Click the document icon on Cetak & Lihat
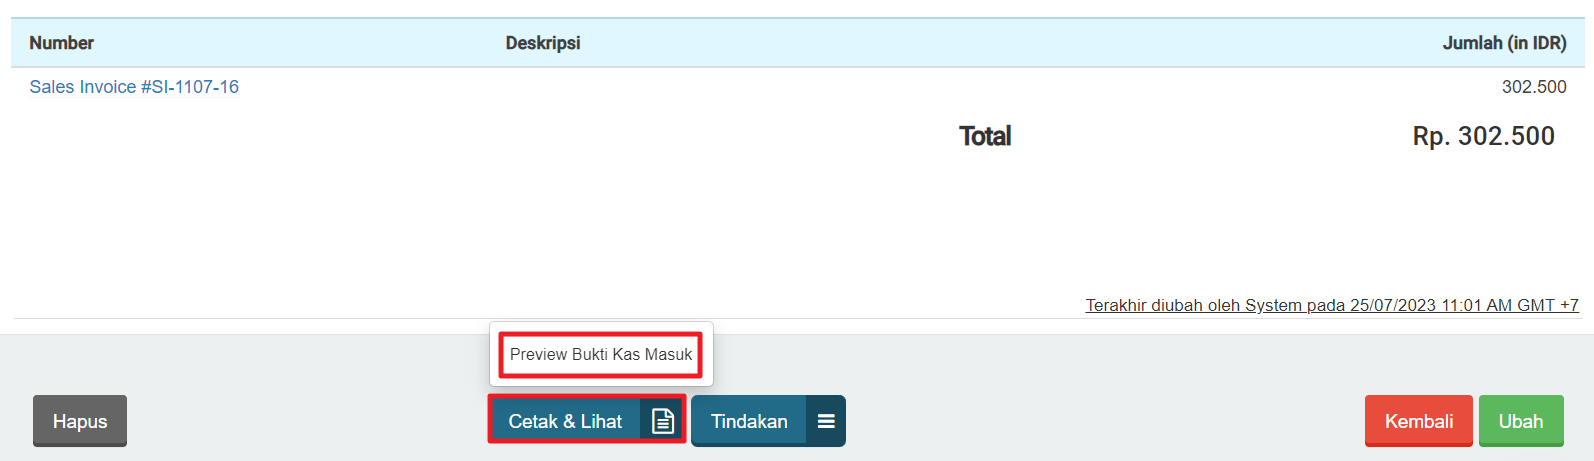Screen dimensions: 1594x461 [x=662, y=421]
